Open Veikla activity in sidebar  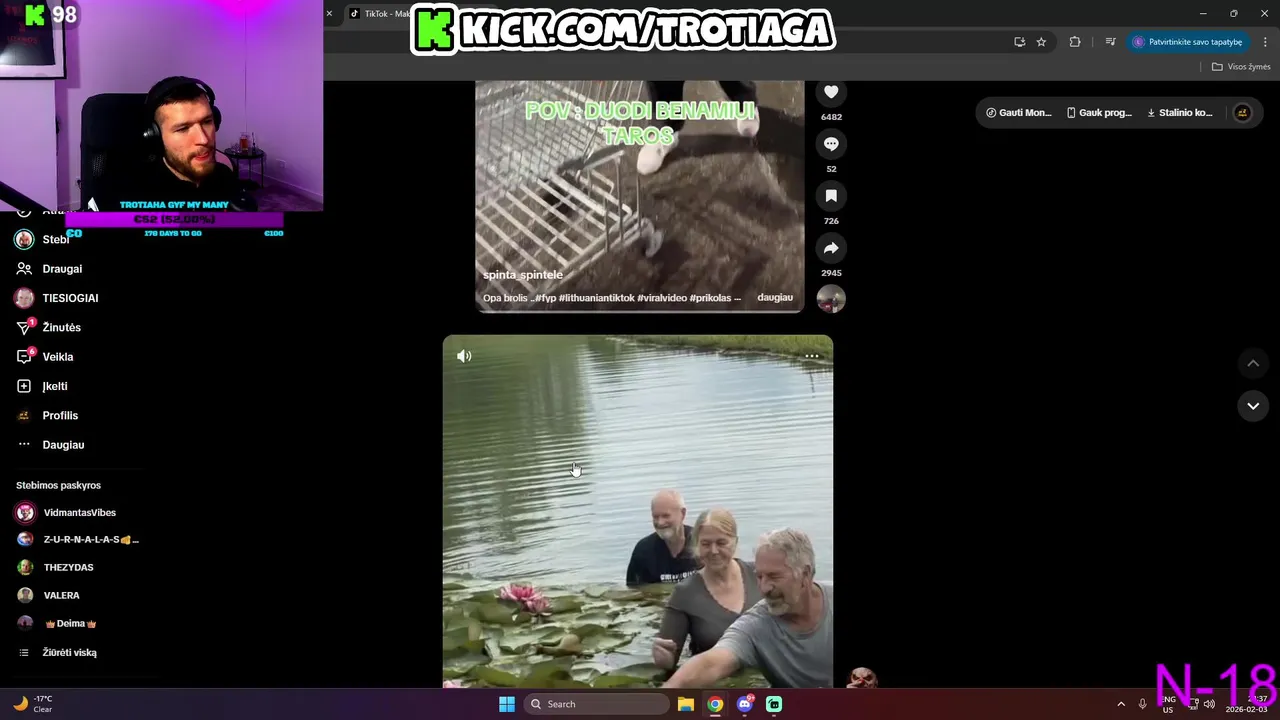58,357
